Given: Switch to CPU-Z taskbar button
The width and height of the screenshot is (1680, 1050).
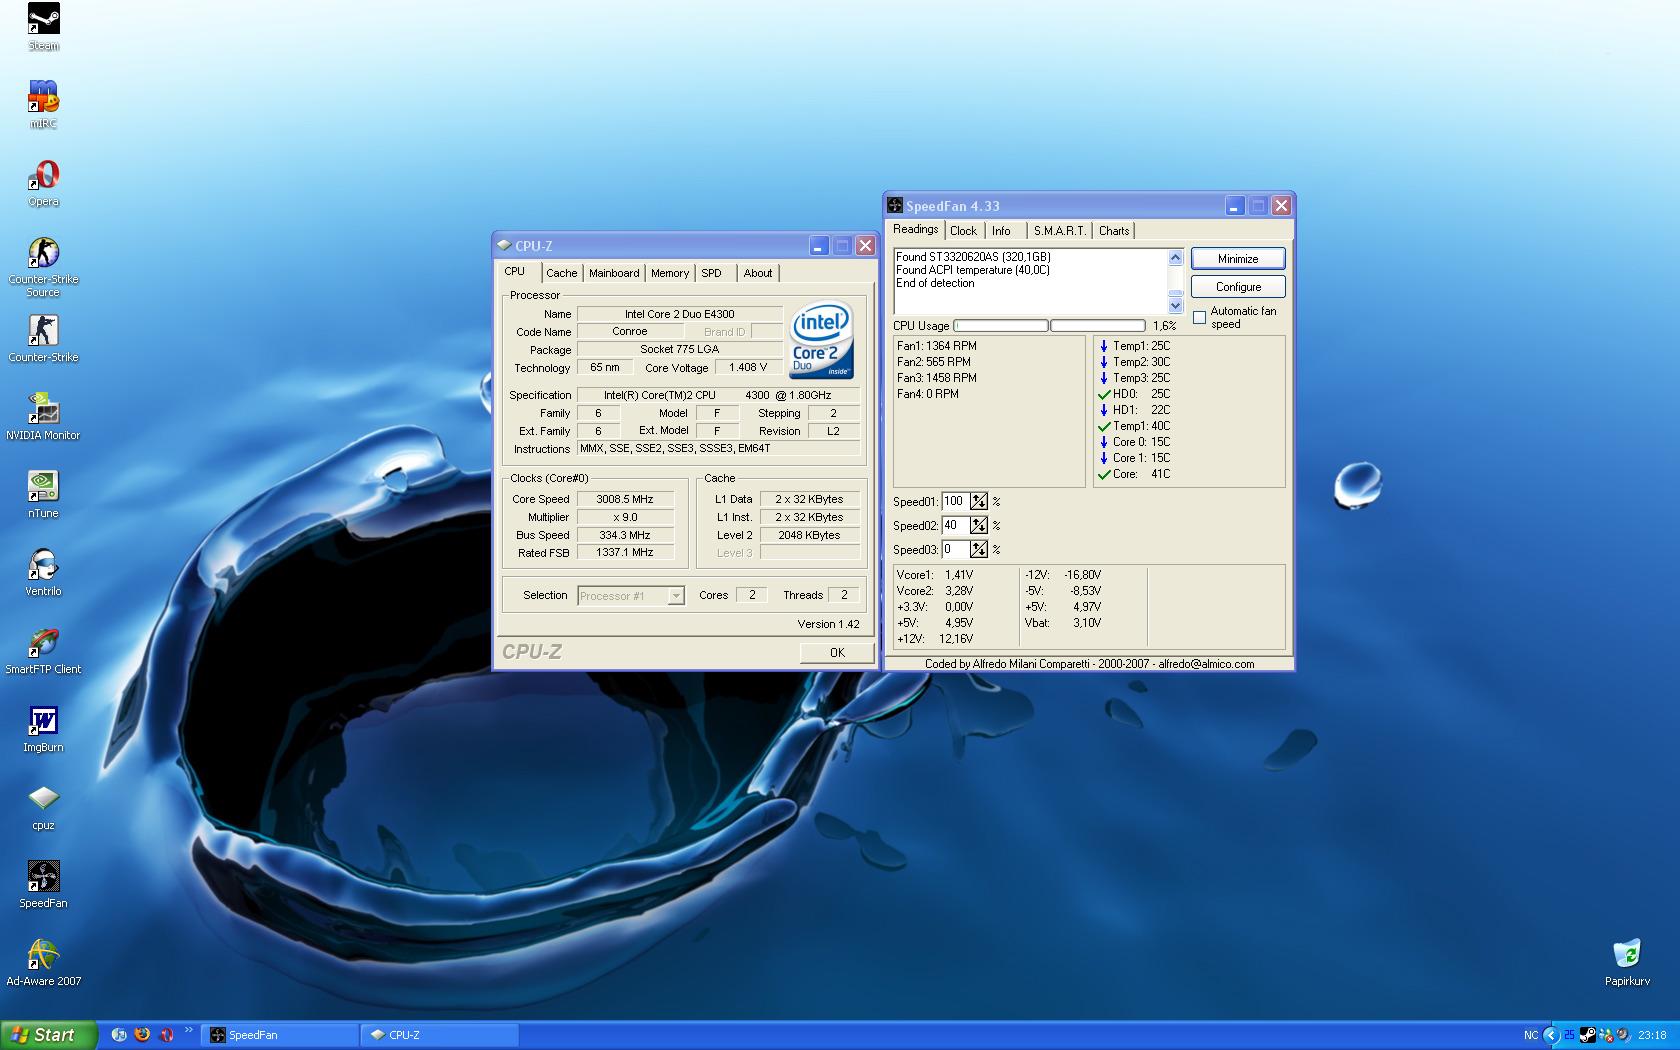Looking at the screenshot, I should (x=441, y=1035).
